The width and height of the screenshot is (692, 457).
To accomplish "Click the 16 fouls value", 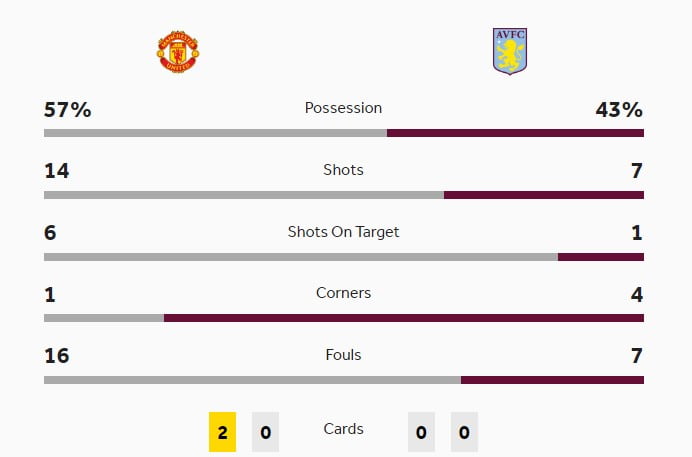I will pos(57,356).
